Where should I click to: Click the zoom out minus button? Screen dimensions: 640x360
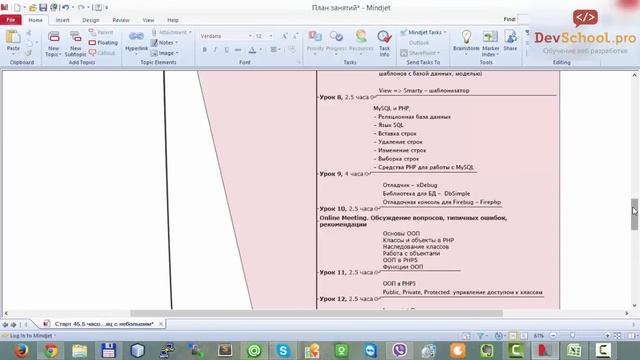(553, 336)
